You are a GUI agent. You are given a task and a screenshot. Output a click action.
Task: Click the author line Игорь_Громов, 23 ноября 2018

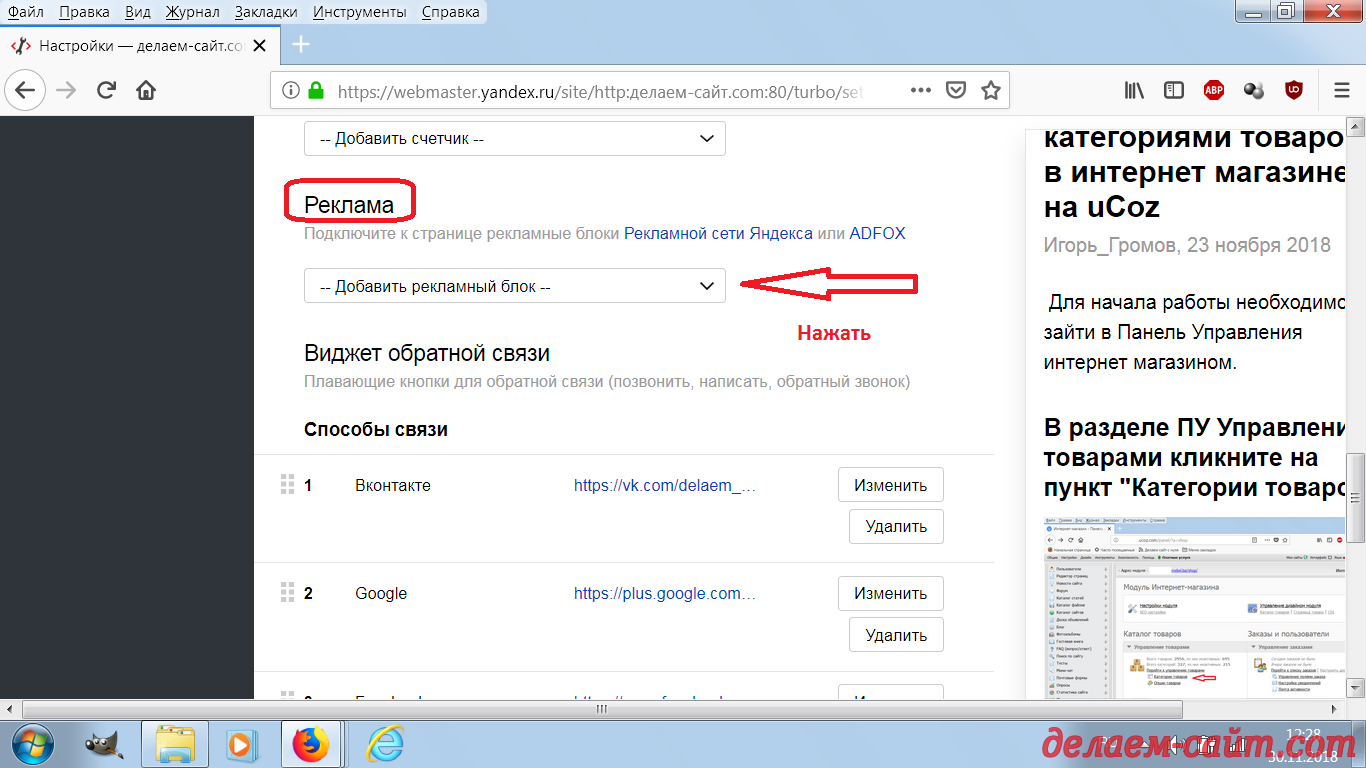point(1187,245)
